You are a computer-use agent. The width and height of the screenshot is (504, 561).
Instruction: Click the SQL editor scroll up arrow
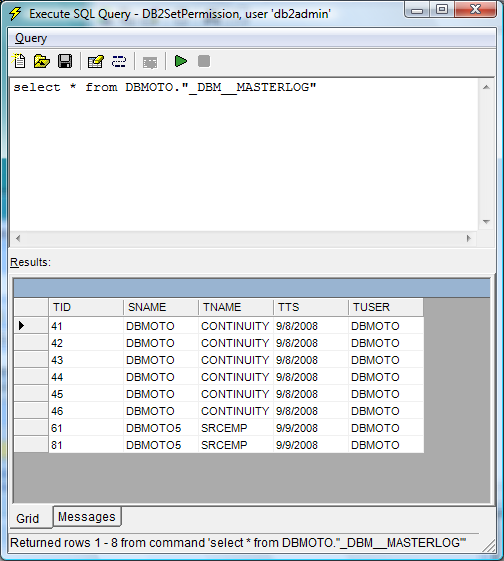point(486,87)
